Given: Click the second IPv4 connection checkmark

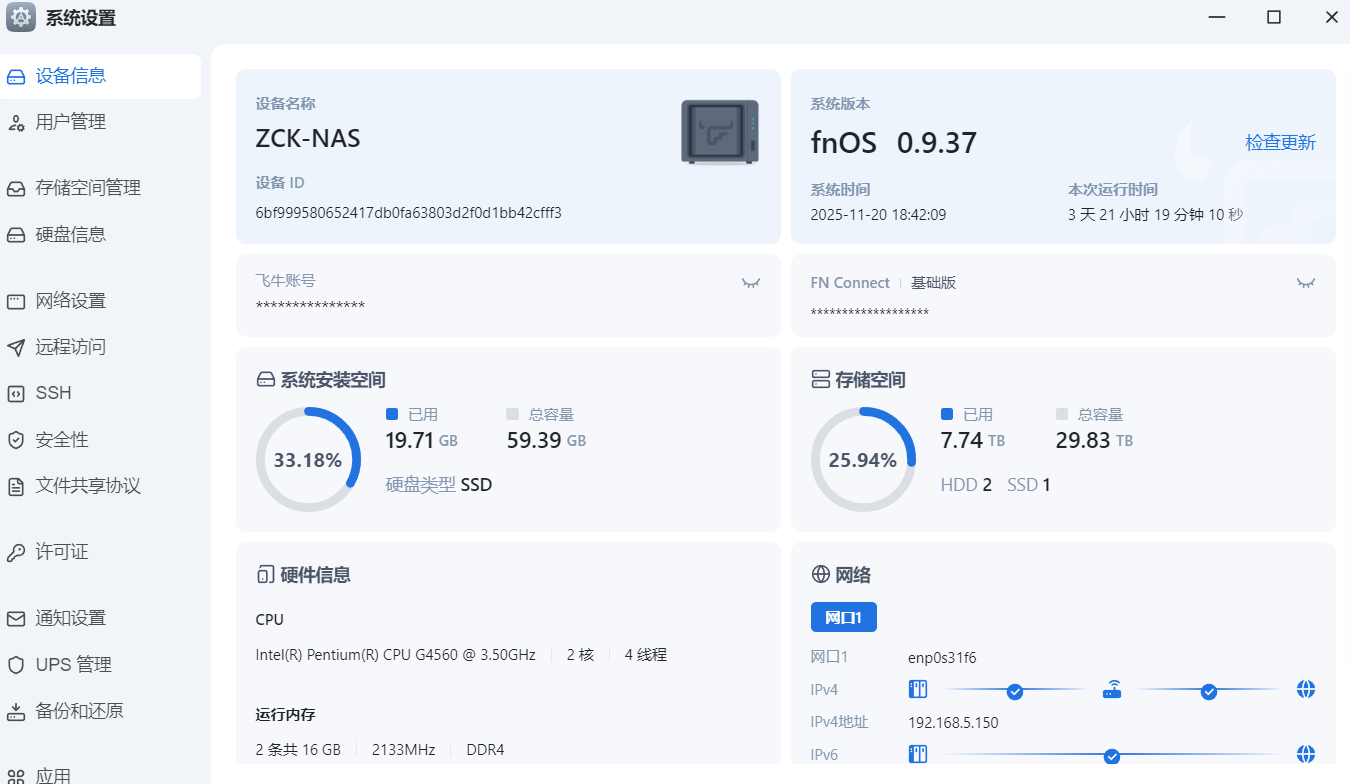Looking at the screenshot, I should [1209, 691].
